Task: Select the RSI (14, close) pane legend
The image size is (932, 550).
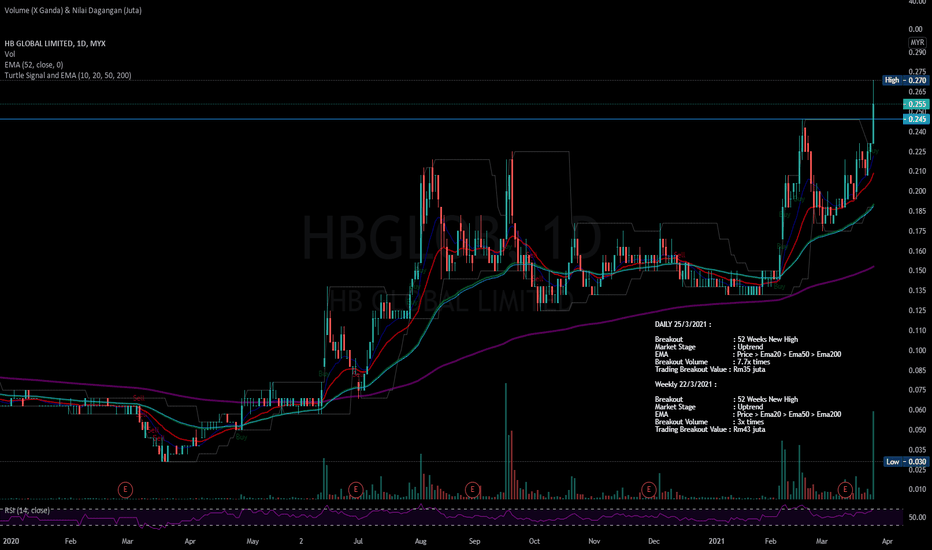Action: pyautogui.click(x=27, y=510)
